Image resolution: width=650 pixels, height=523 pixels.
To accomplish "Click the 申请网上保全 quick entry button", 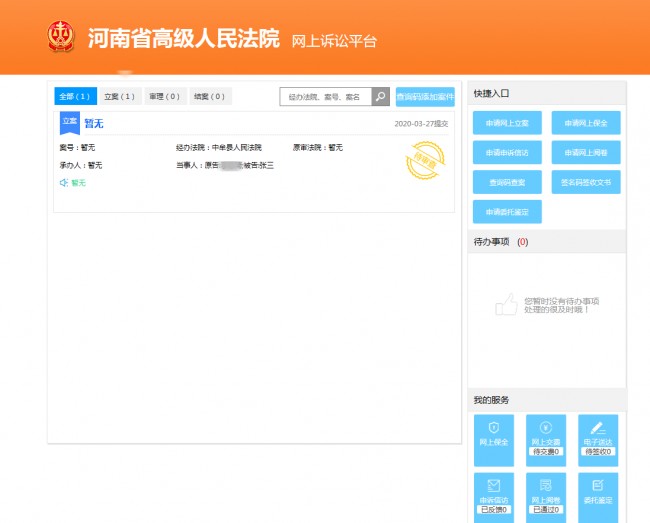I will [x=586, y=123].
